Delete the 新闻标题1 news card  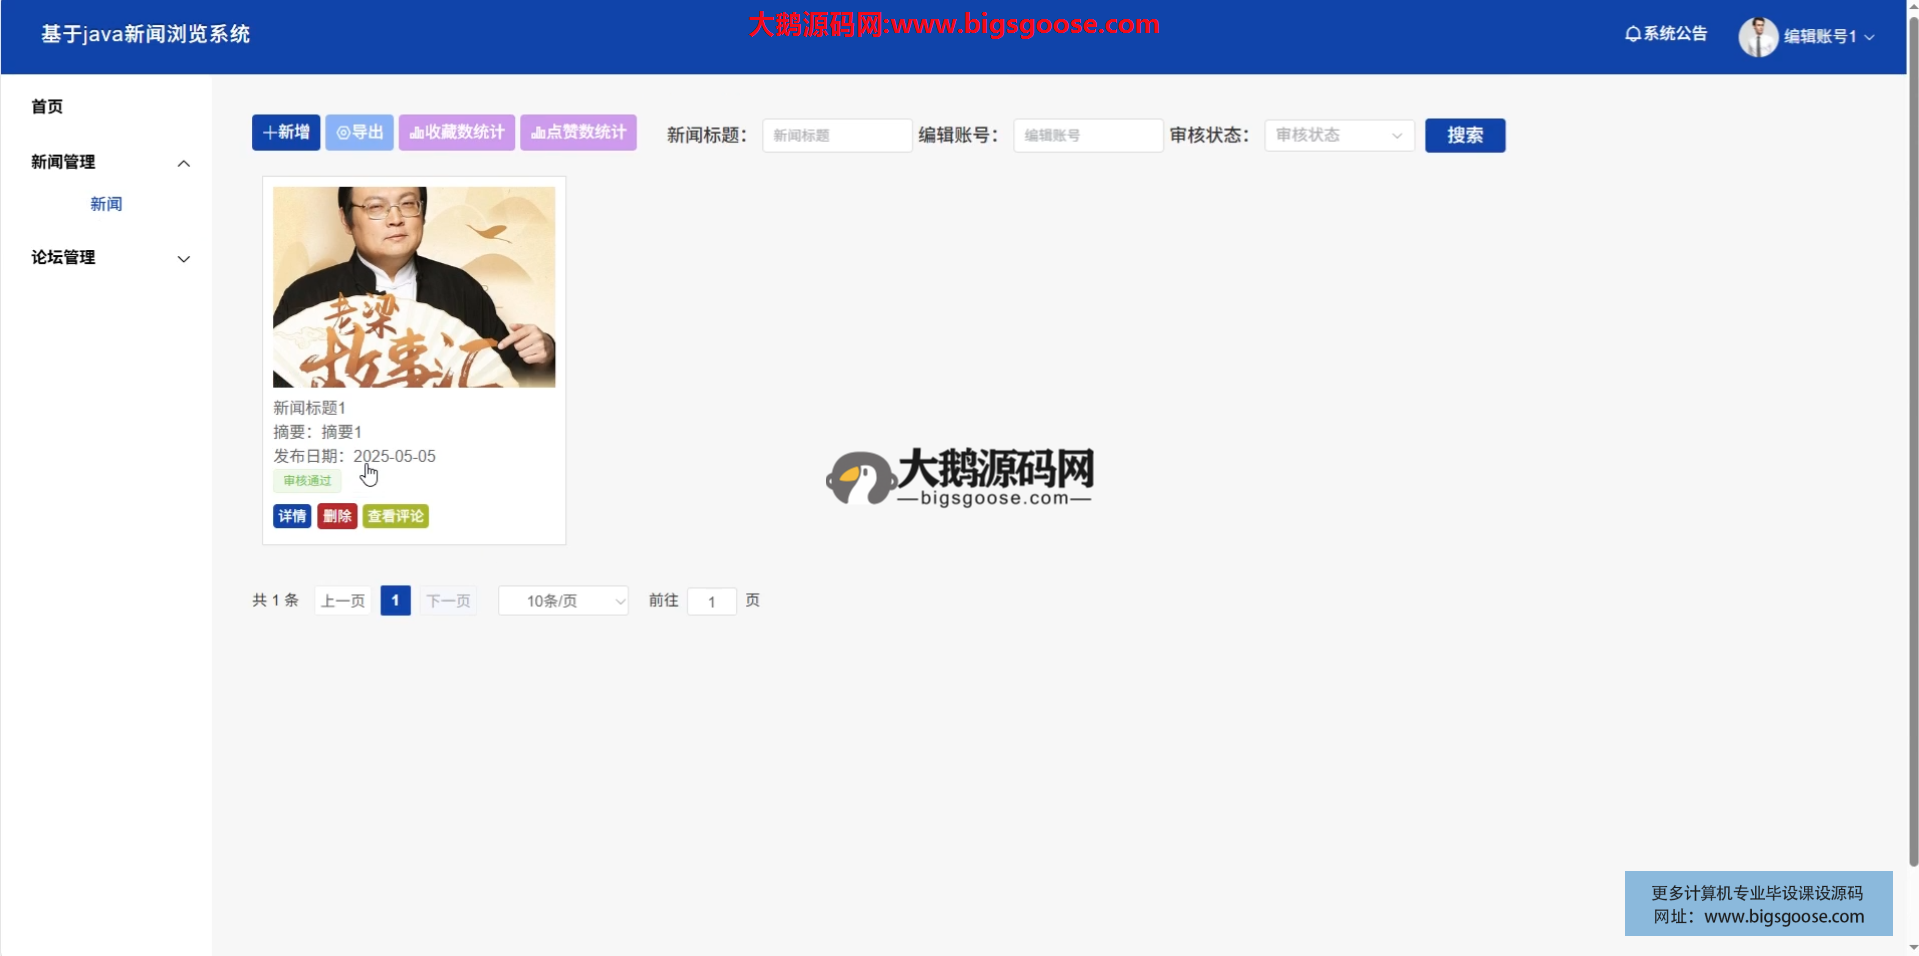[x=337, y=516]
